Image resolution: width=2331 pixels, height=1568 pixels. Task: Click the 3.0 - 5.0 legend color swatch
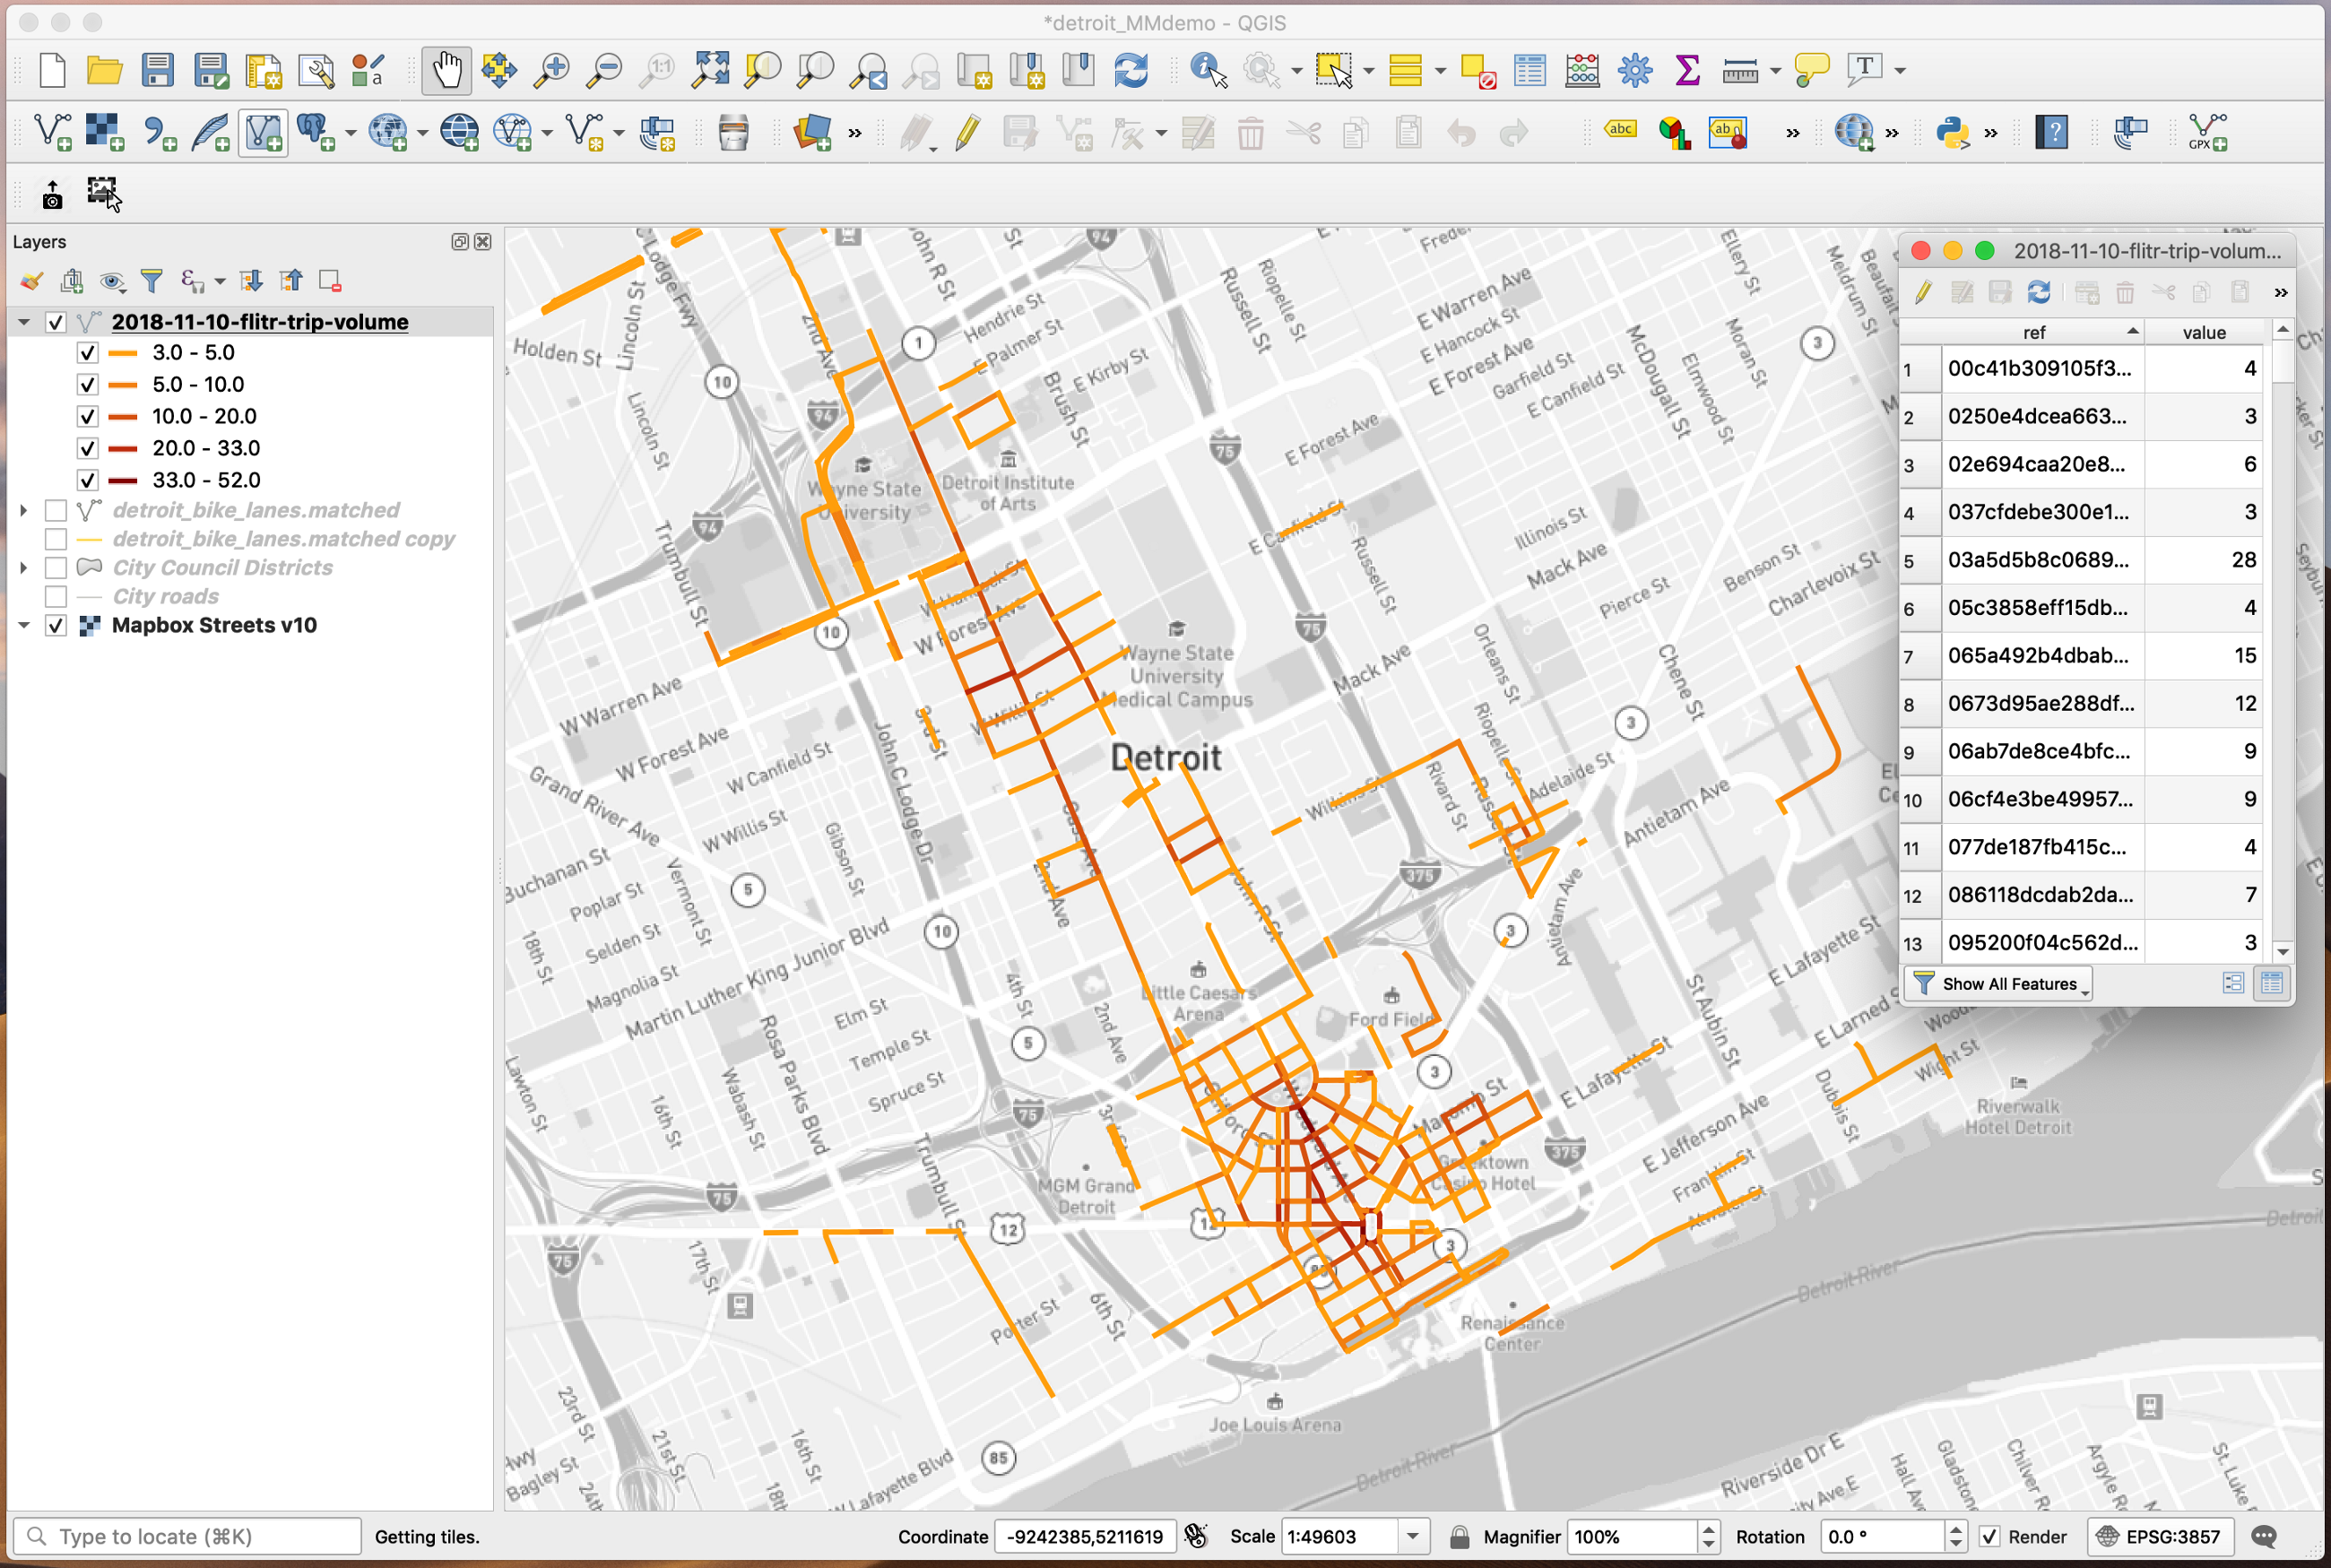tap(122, 353)
